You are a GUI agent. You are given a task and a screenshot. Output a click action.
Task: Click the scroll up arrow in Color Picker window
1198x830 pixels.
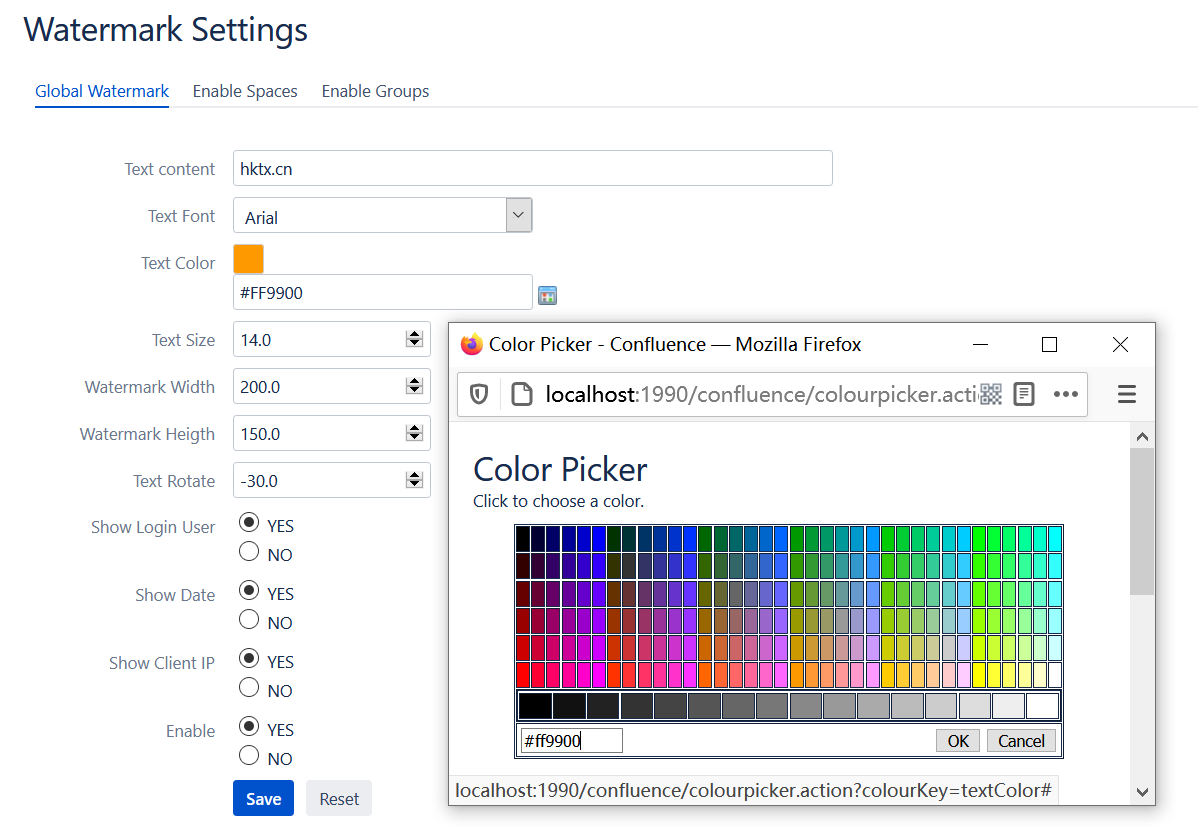click(x=1142, y=436)
